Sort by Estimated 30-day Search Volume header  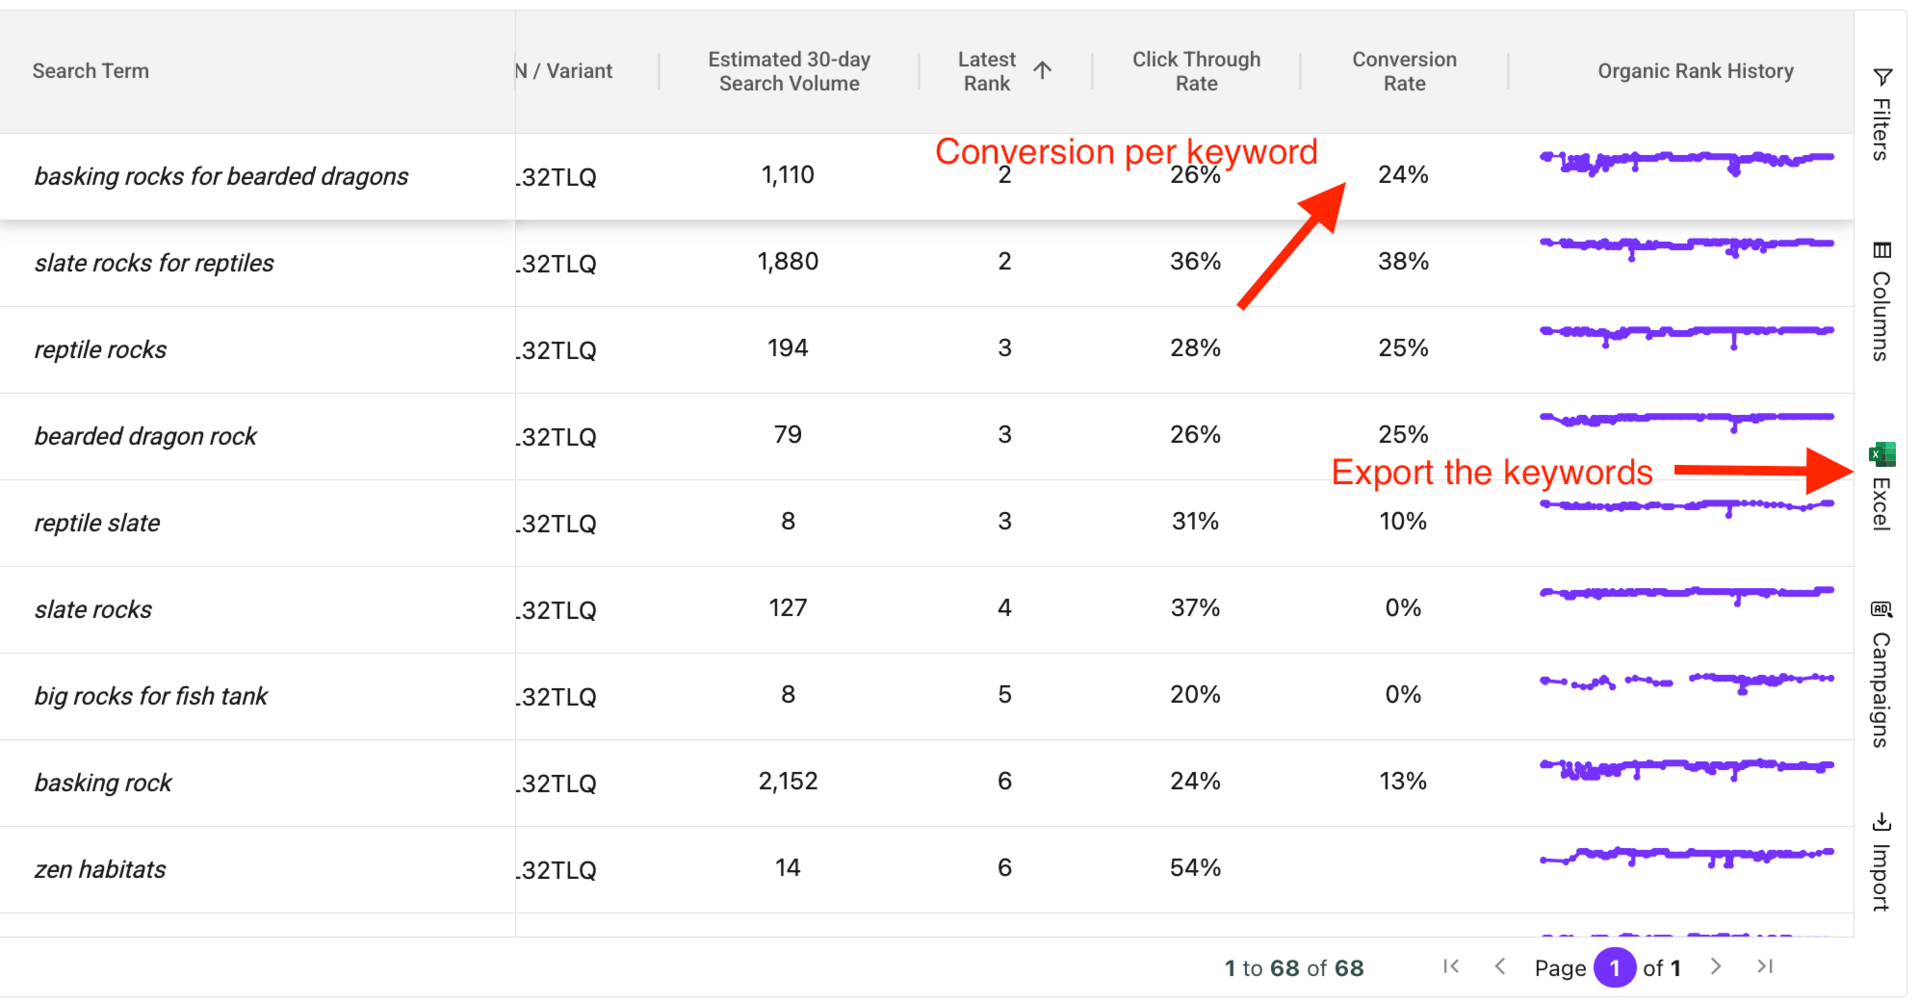tap(789, 71)
